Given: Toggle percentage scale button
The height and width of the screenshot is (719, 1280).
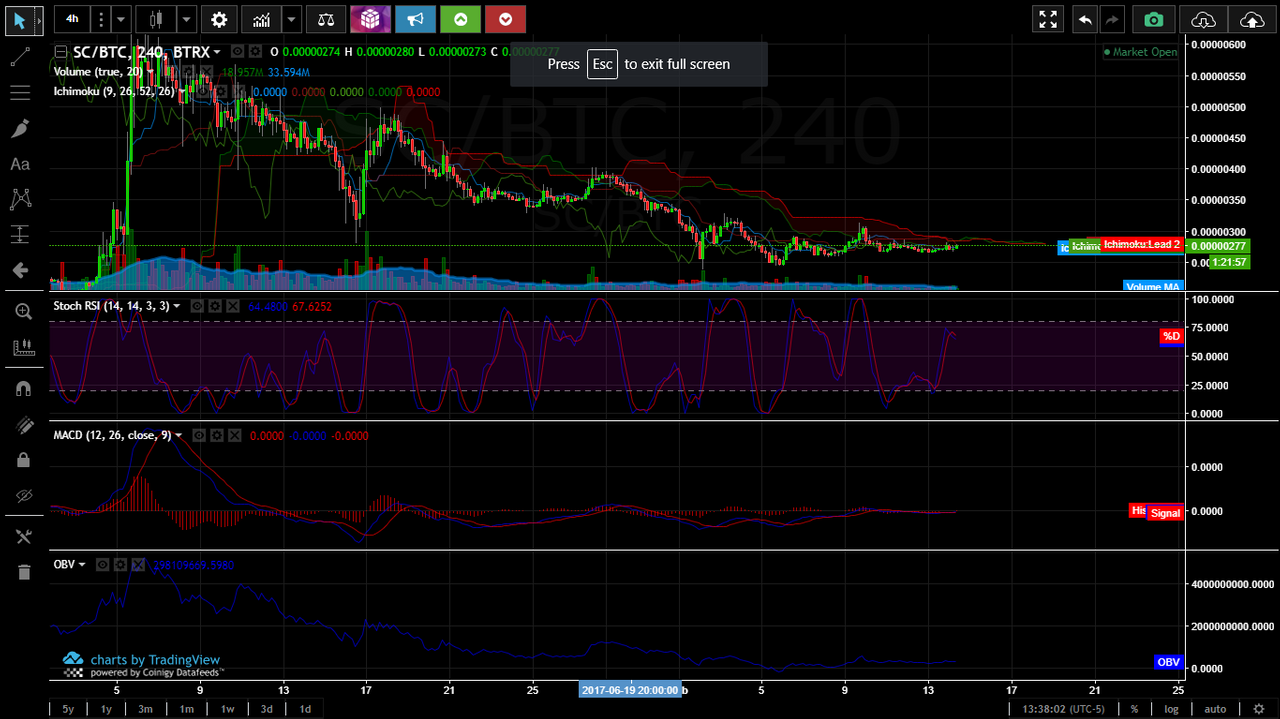Looking at the screenshot, I should coord(1134,709).
